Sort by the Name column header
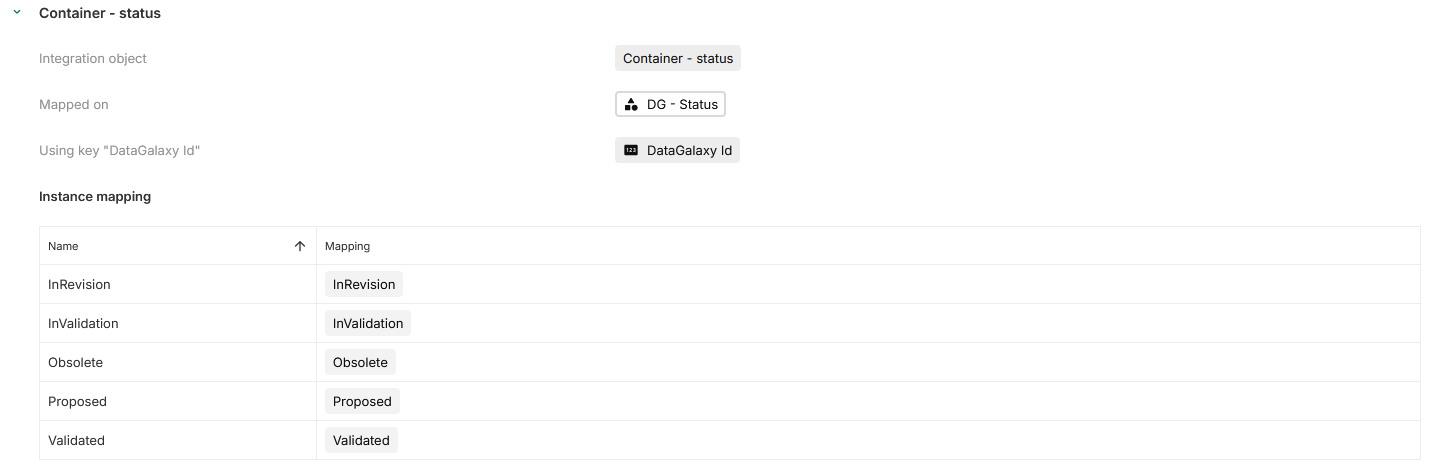The width and height of the screenshot is (1436, 468). [x=63, y=246]
